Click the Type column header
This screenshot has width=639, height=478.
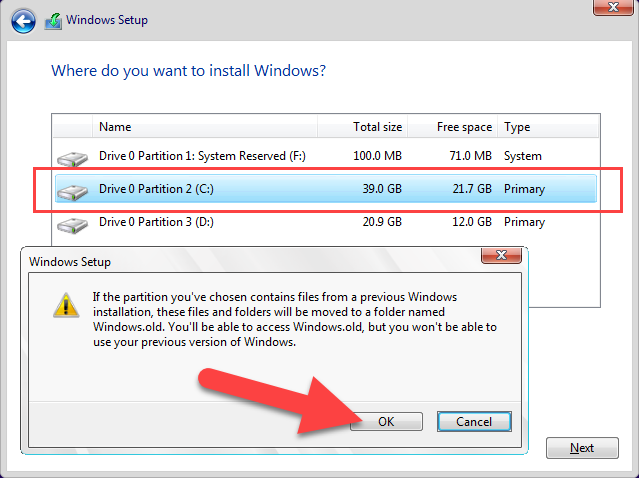tap(548, 127)
